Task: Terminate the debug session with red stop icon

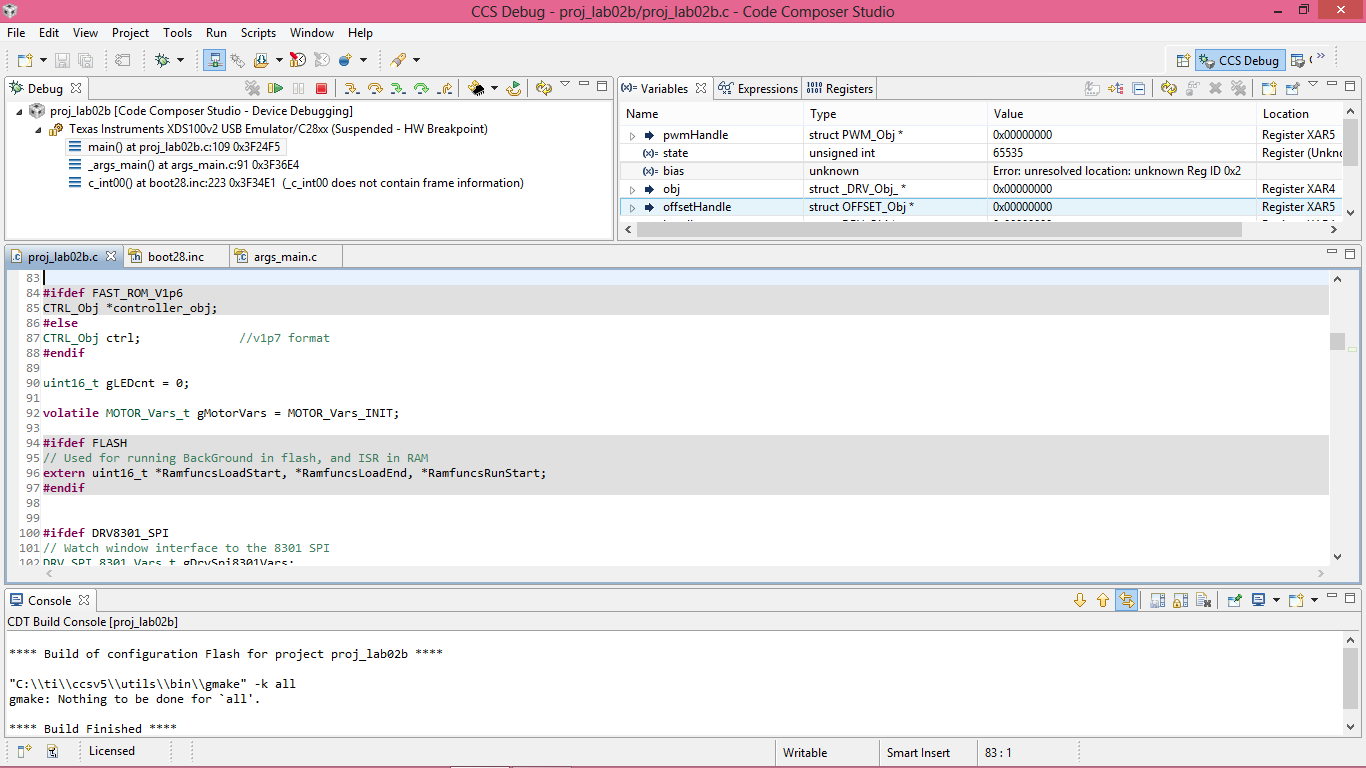Action: (321, 88)
